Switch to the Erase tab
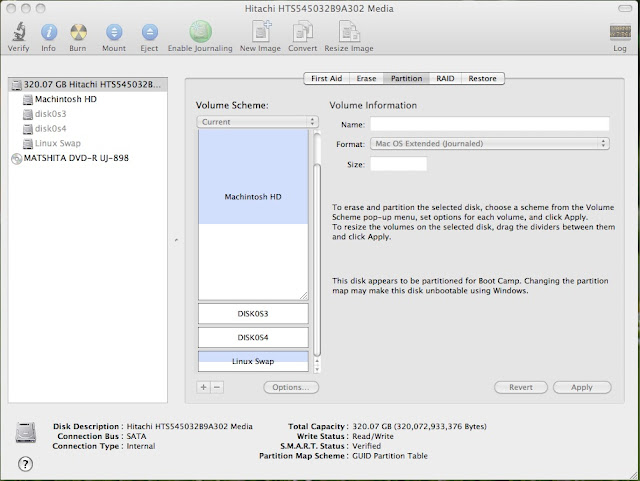 (366, 78)
